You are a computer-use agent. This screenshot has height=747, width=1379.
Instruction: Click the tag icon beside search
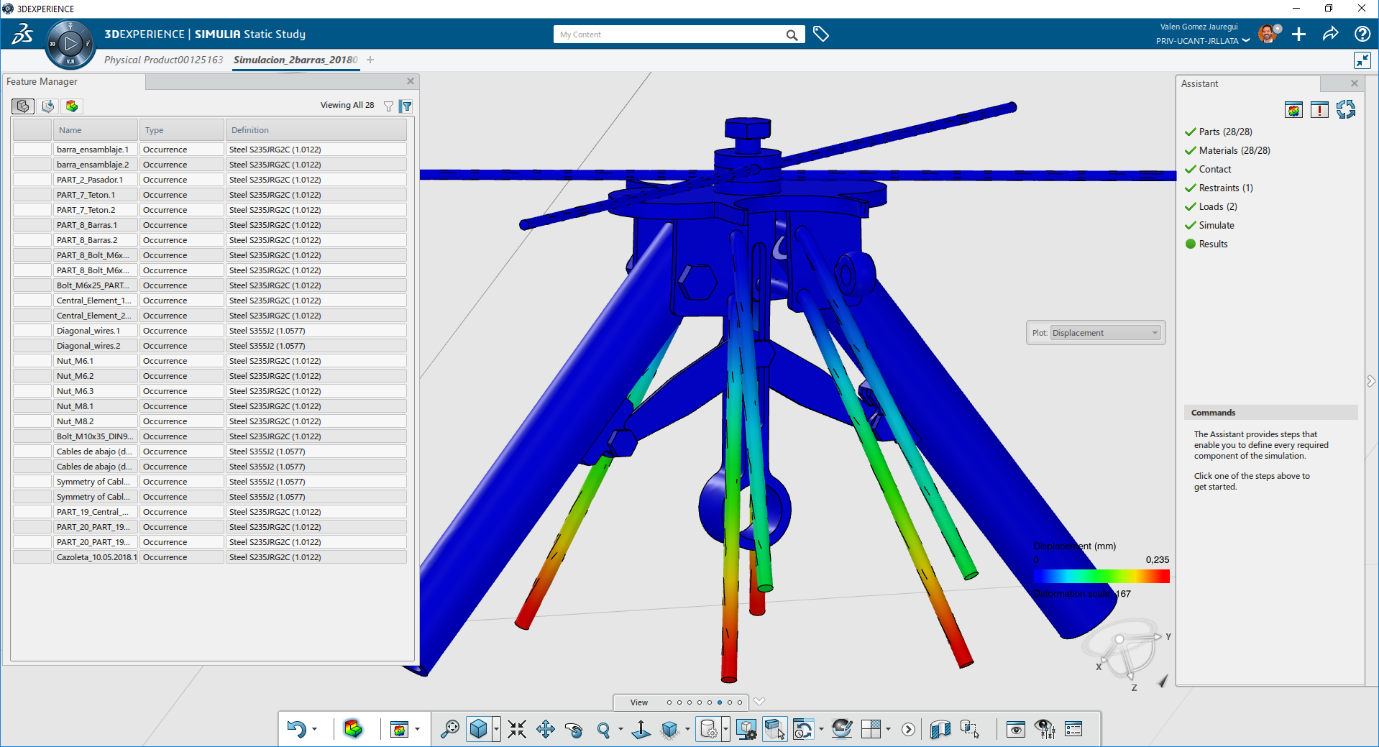click(x=821, y=34)
